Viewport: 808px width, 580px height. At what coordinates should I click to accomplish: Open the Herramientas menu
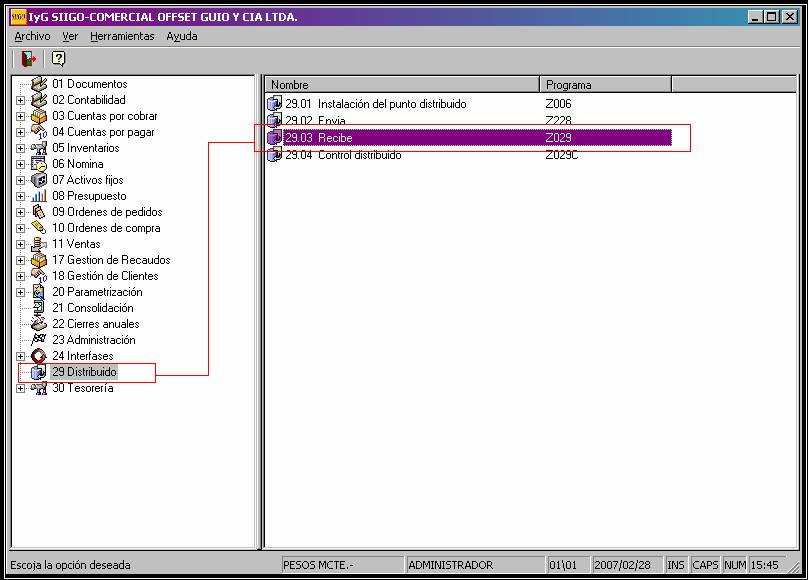(122, 36)
